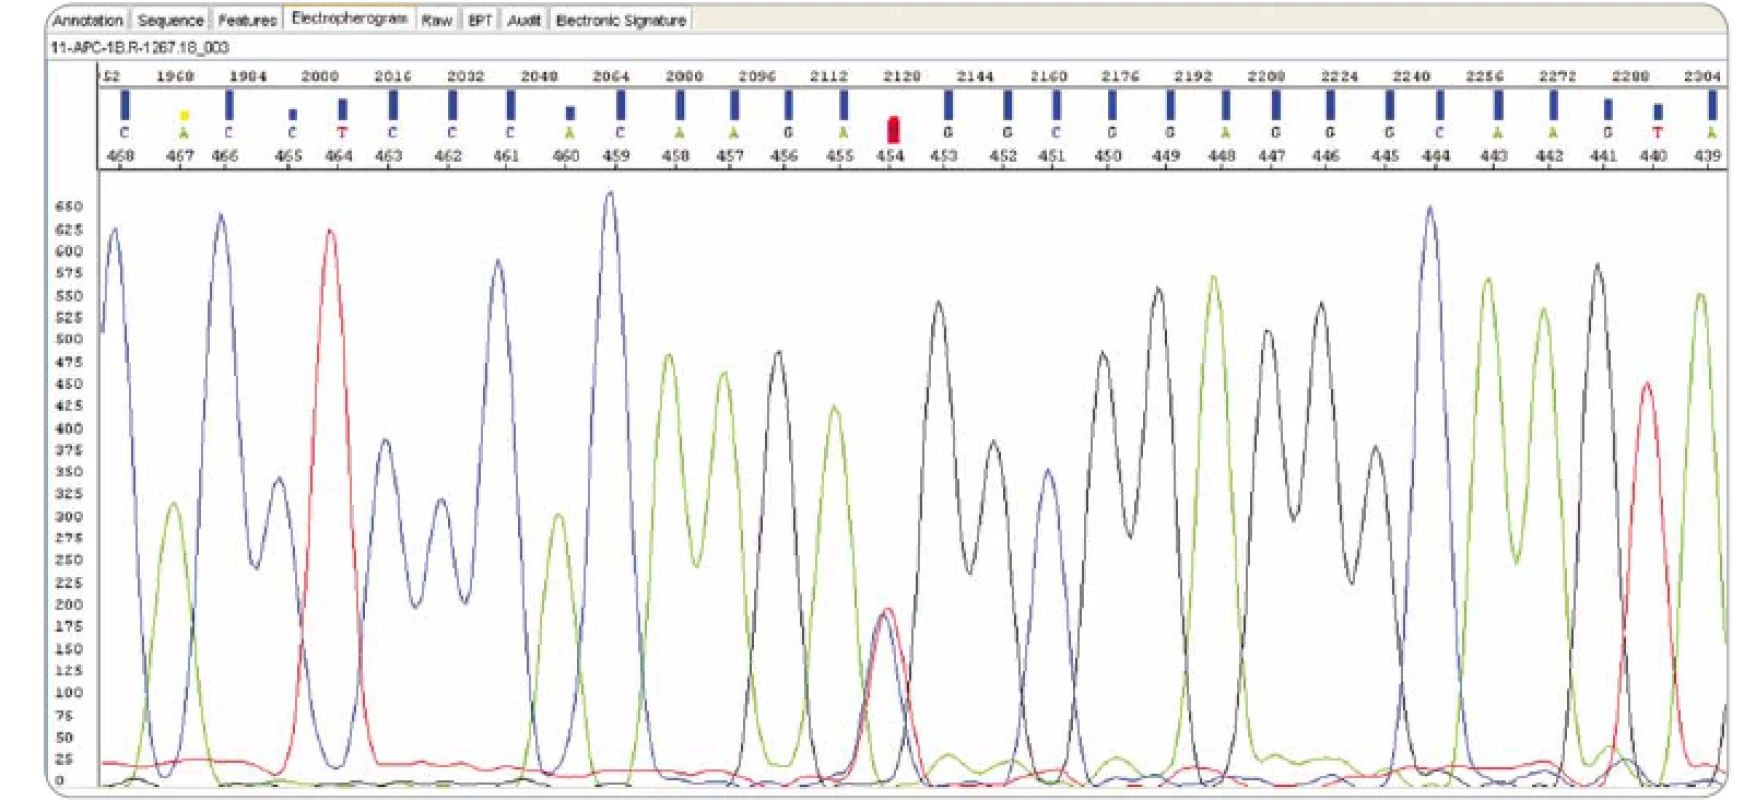The width and height of the screenshot is (1744, 800).
Task: Click base call G at position 447
Action: click(x=1276, y=133)
